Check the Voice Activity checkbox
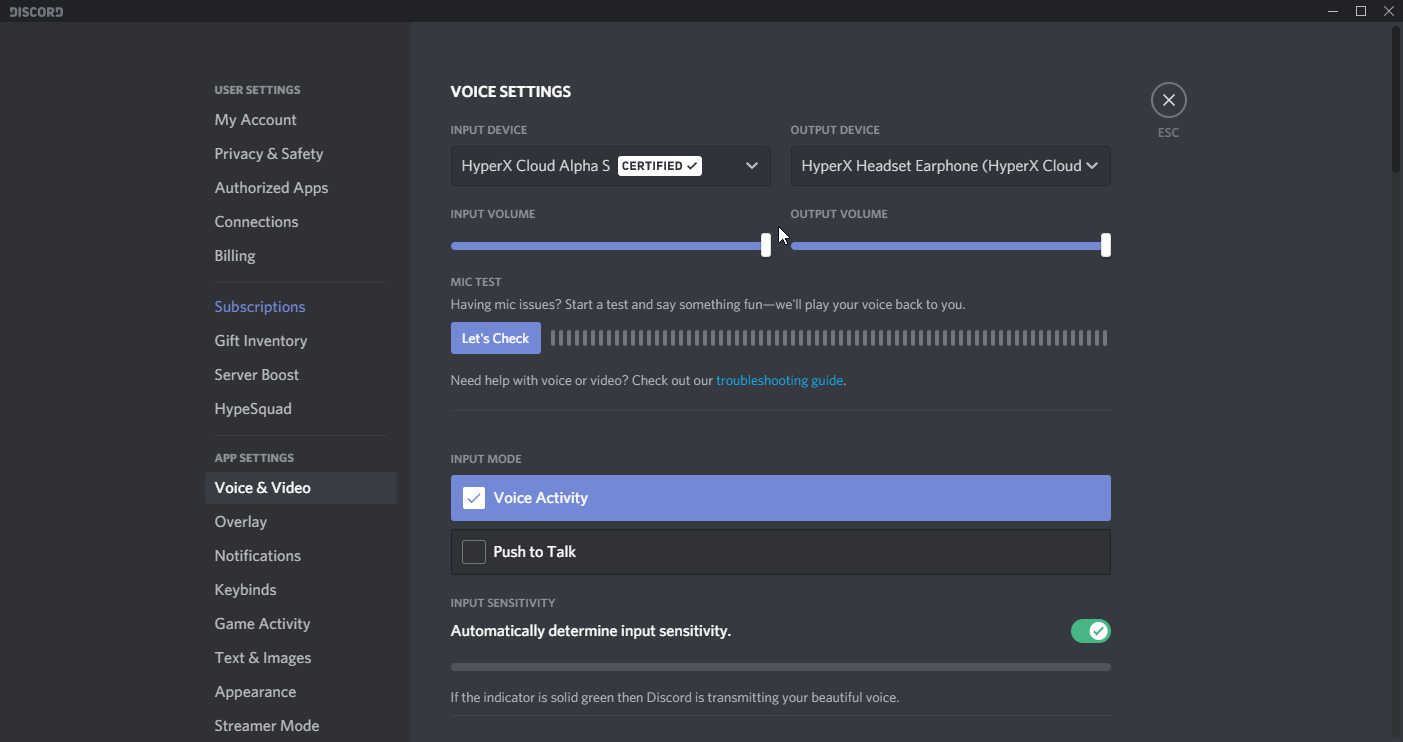Viewport: 1403px width, 742px height. click(x=474, y=498)
